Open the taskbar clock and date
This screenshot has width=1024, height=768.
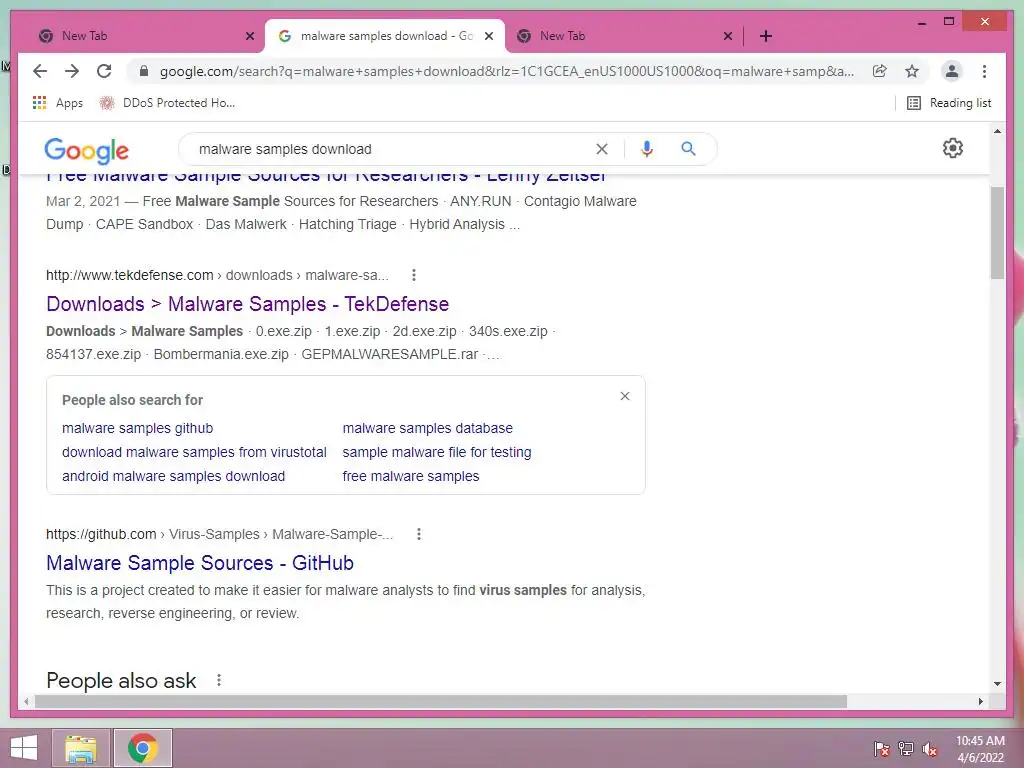(980, 748)
